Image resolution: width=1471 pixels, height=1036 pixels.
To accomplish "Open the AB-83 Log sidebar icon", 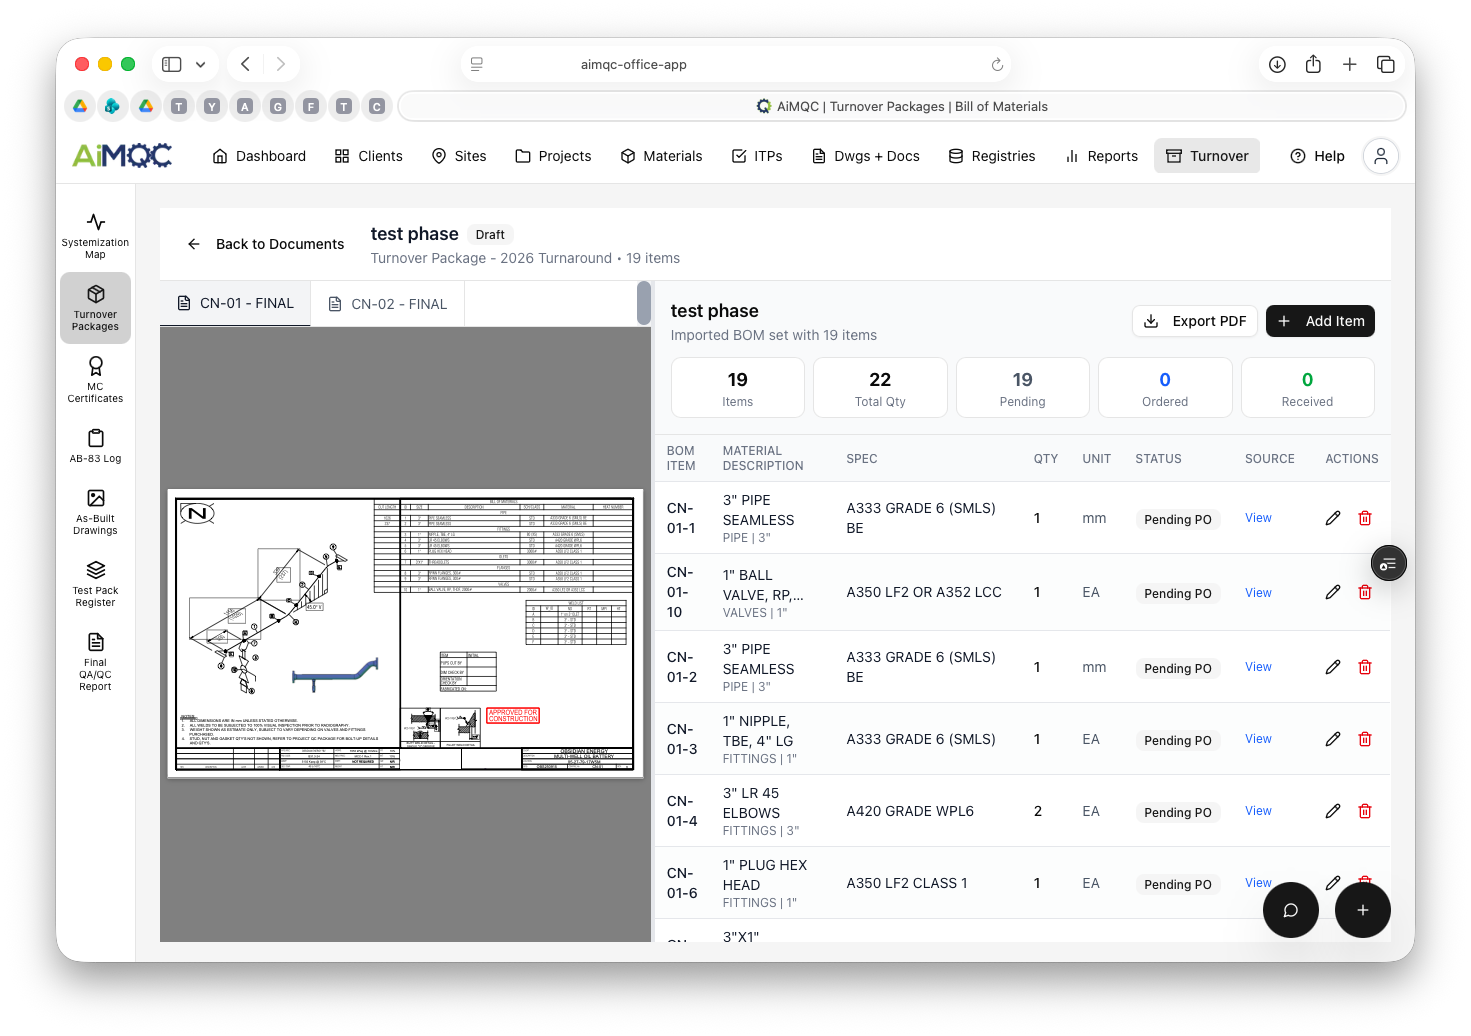I will [95, 445].
